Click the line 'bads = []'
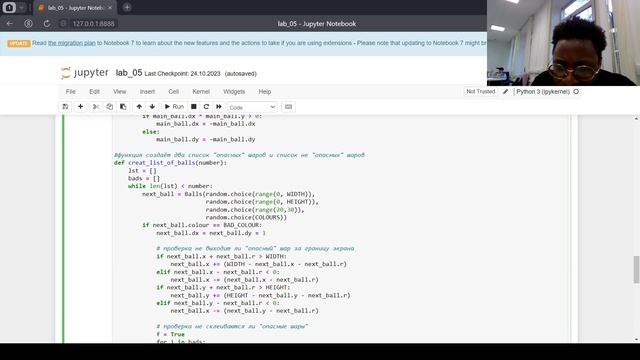The height and width of the screenshot is (360, 640). 144,178
